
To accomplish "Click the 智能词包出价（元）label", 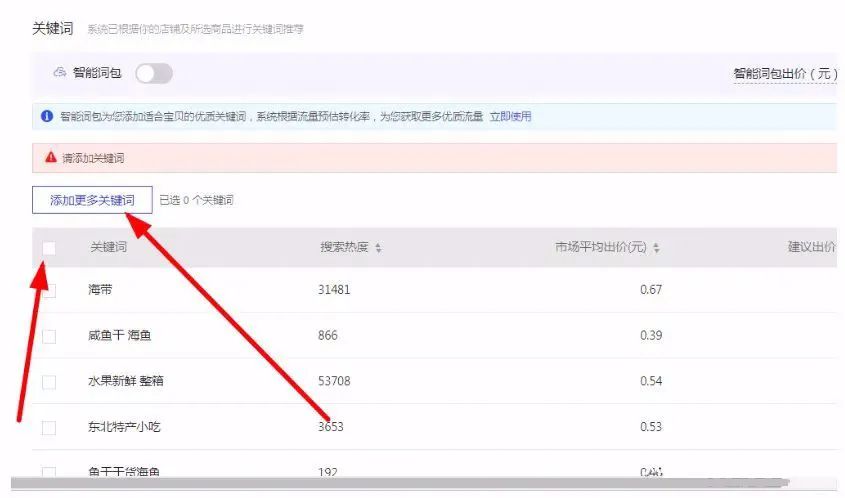I will pos(785,74).
